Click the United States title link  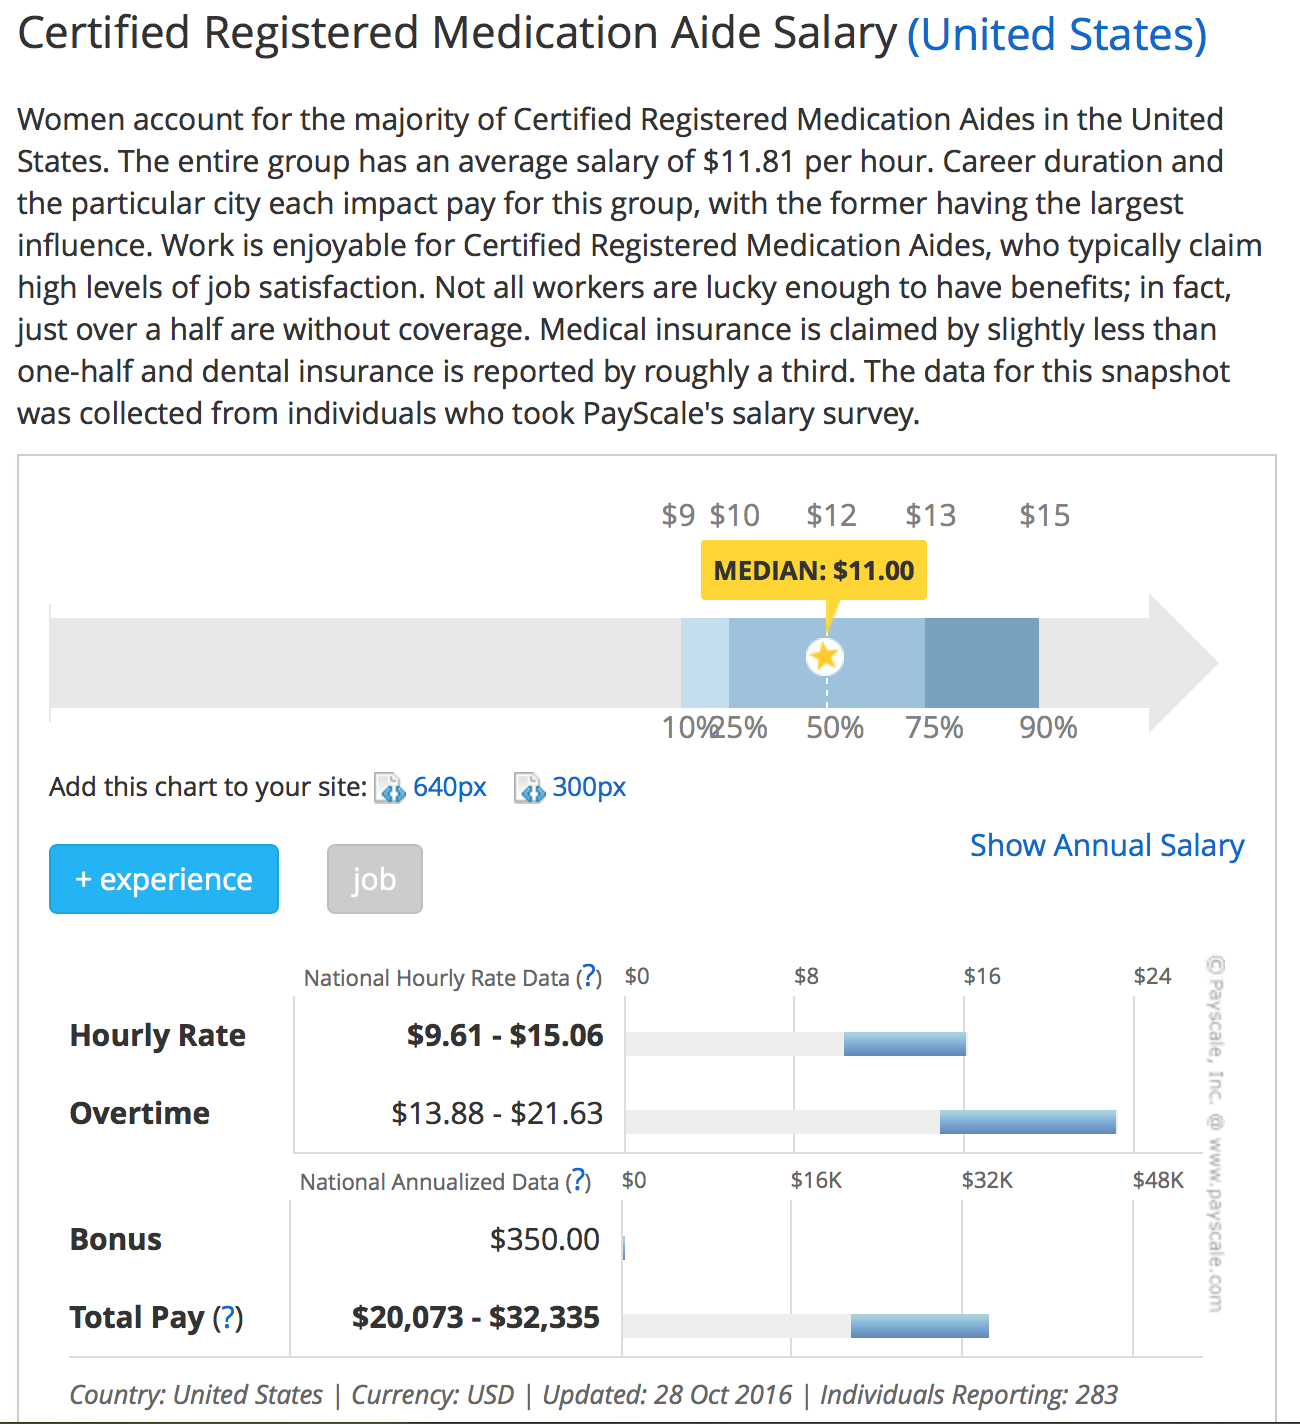click(x=1056, y=35)
